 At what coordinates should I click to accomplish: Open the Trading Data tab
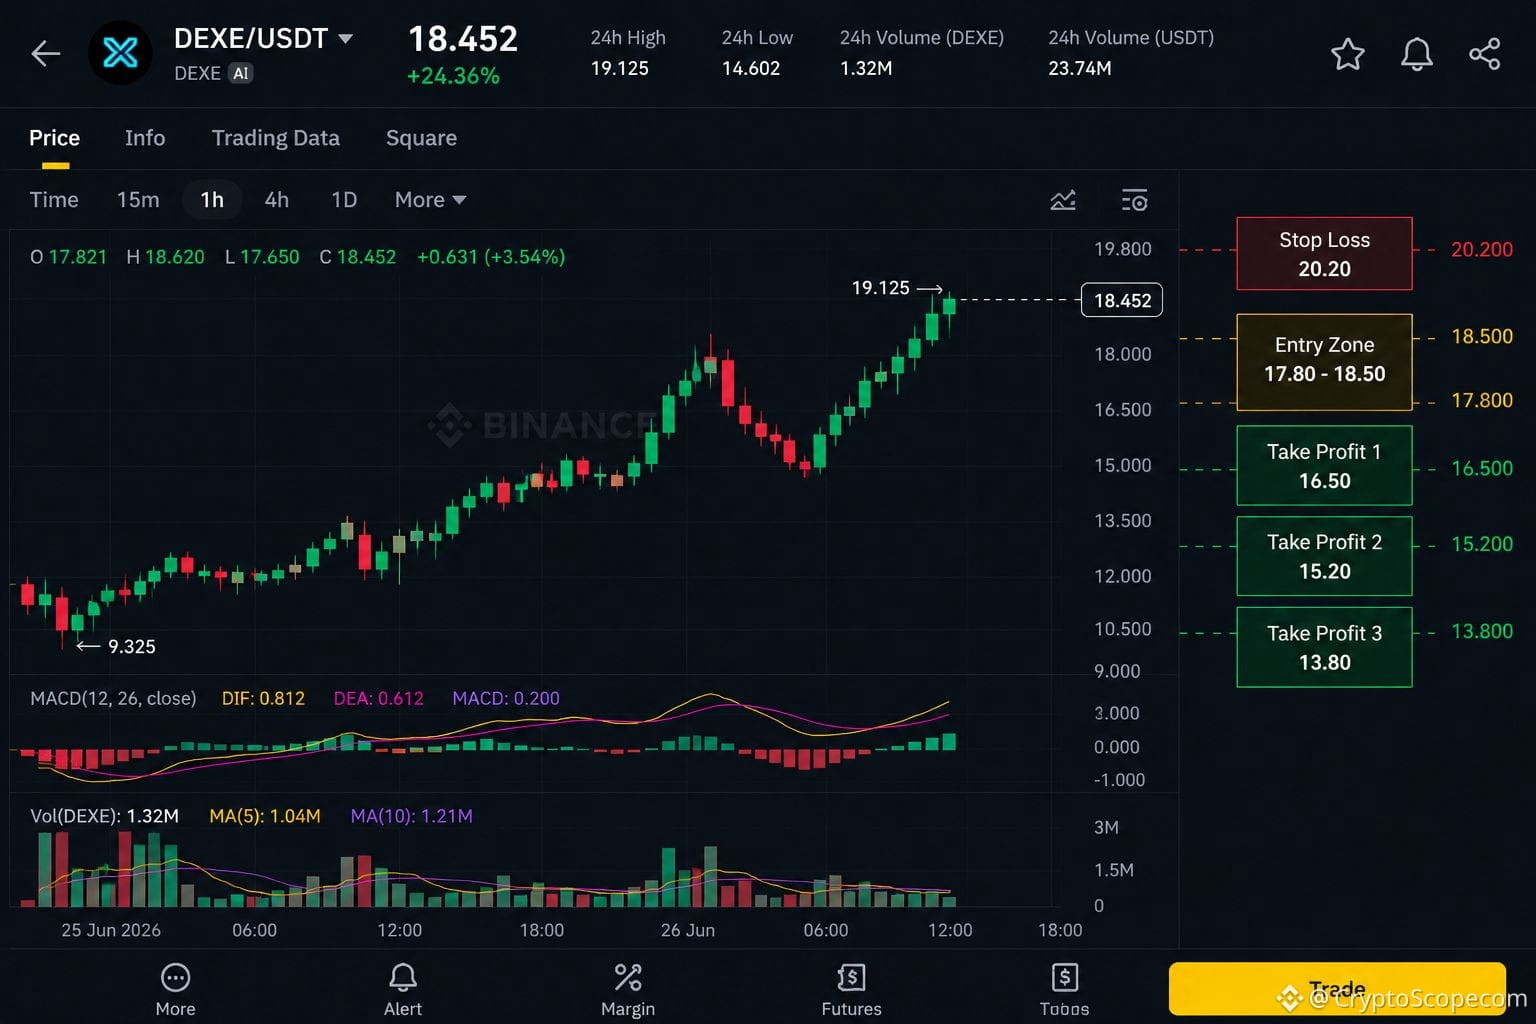[275, 138]
